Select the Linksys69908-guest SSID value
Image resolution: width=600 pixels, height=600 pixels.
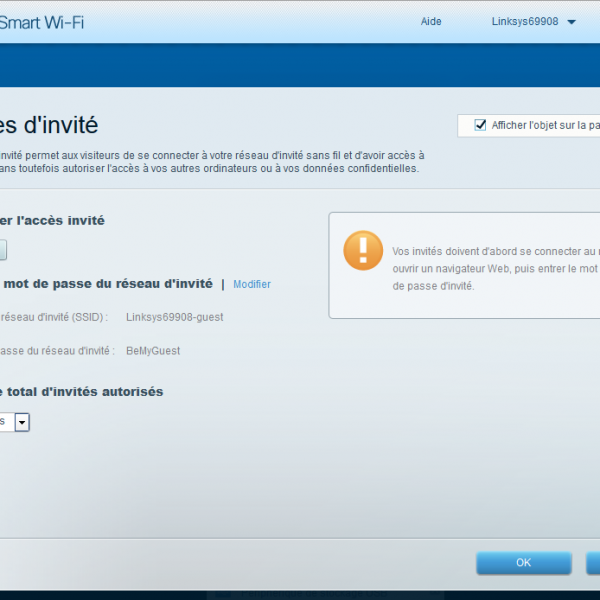click(175, 317)
